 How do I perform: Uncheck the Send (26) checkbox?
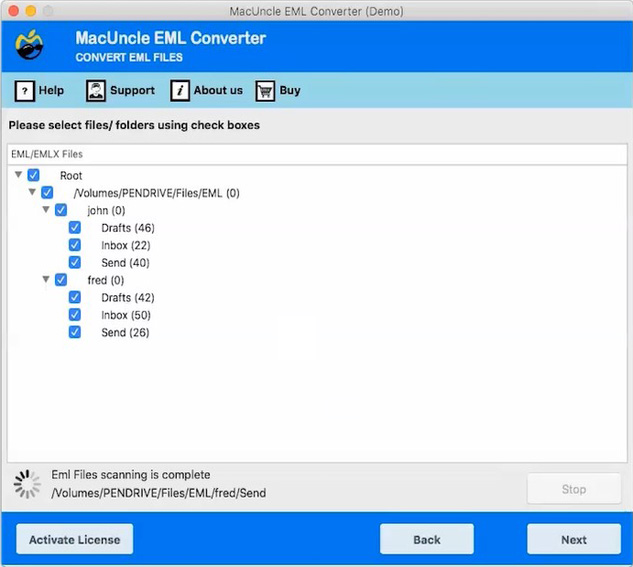75,332
